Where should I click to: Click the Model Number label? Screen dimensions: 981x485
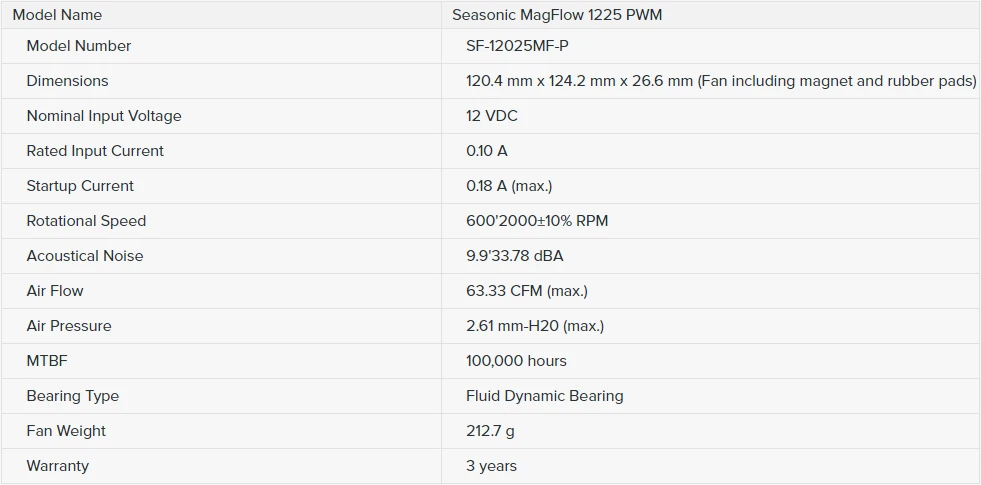(x=79, y=46)
